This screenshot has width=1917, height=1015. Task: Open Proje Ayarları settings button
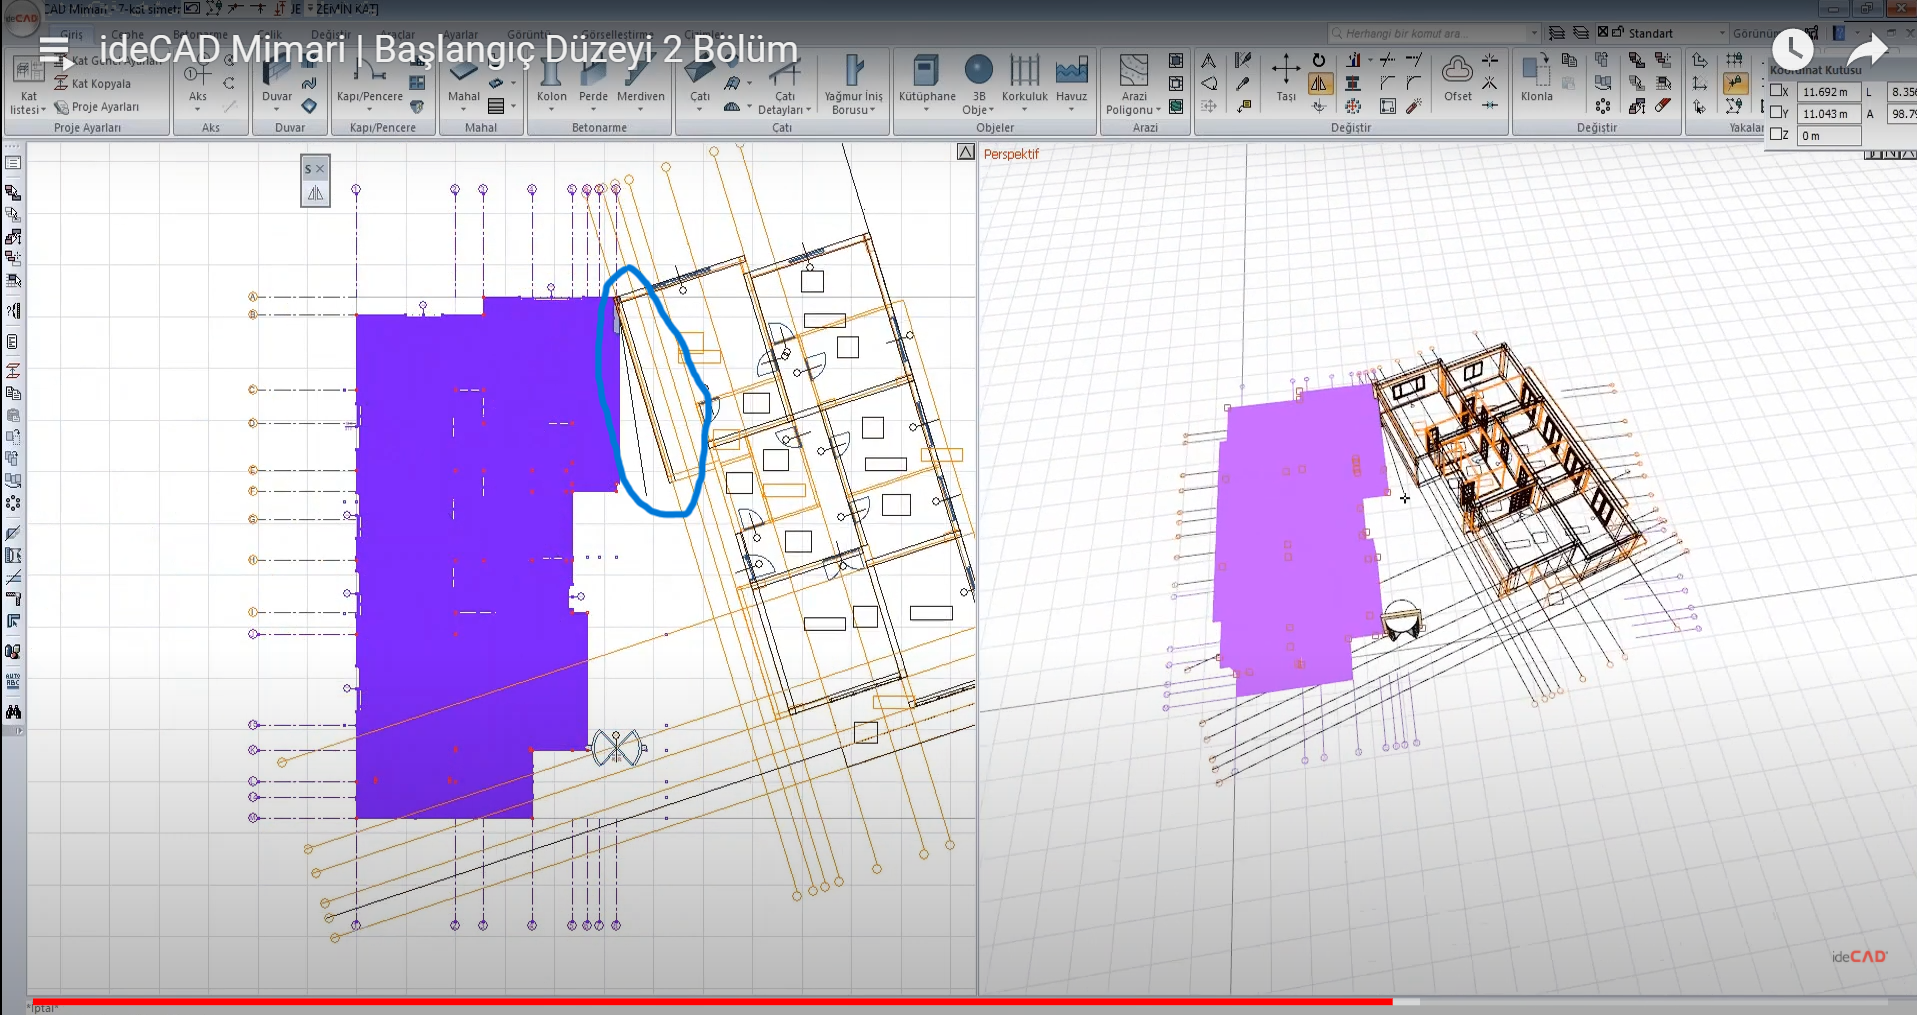[x=96, y=107]
